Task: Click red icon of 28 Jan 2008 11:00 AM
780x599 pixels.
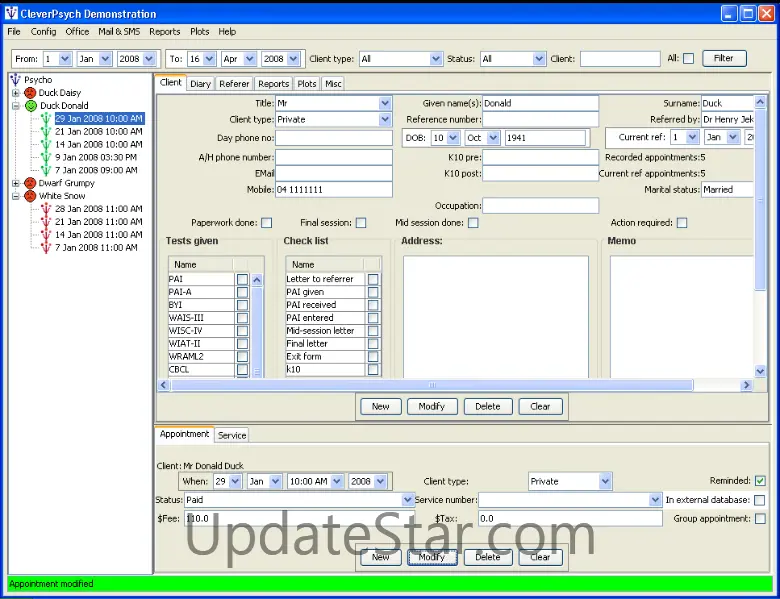Action: 46,209
